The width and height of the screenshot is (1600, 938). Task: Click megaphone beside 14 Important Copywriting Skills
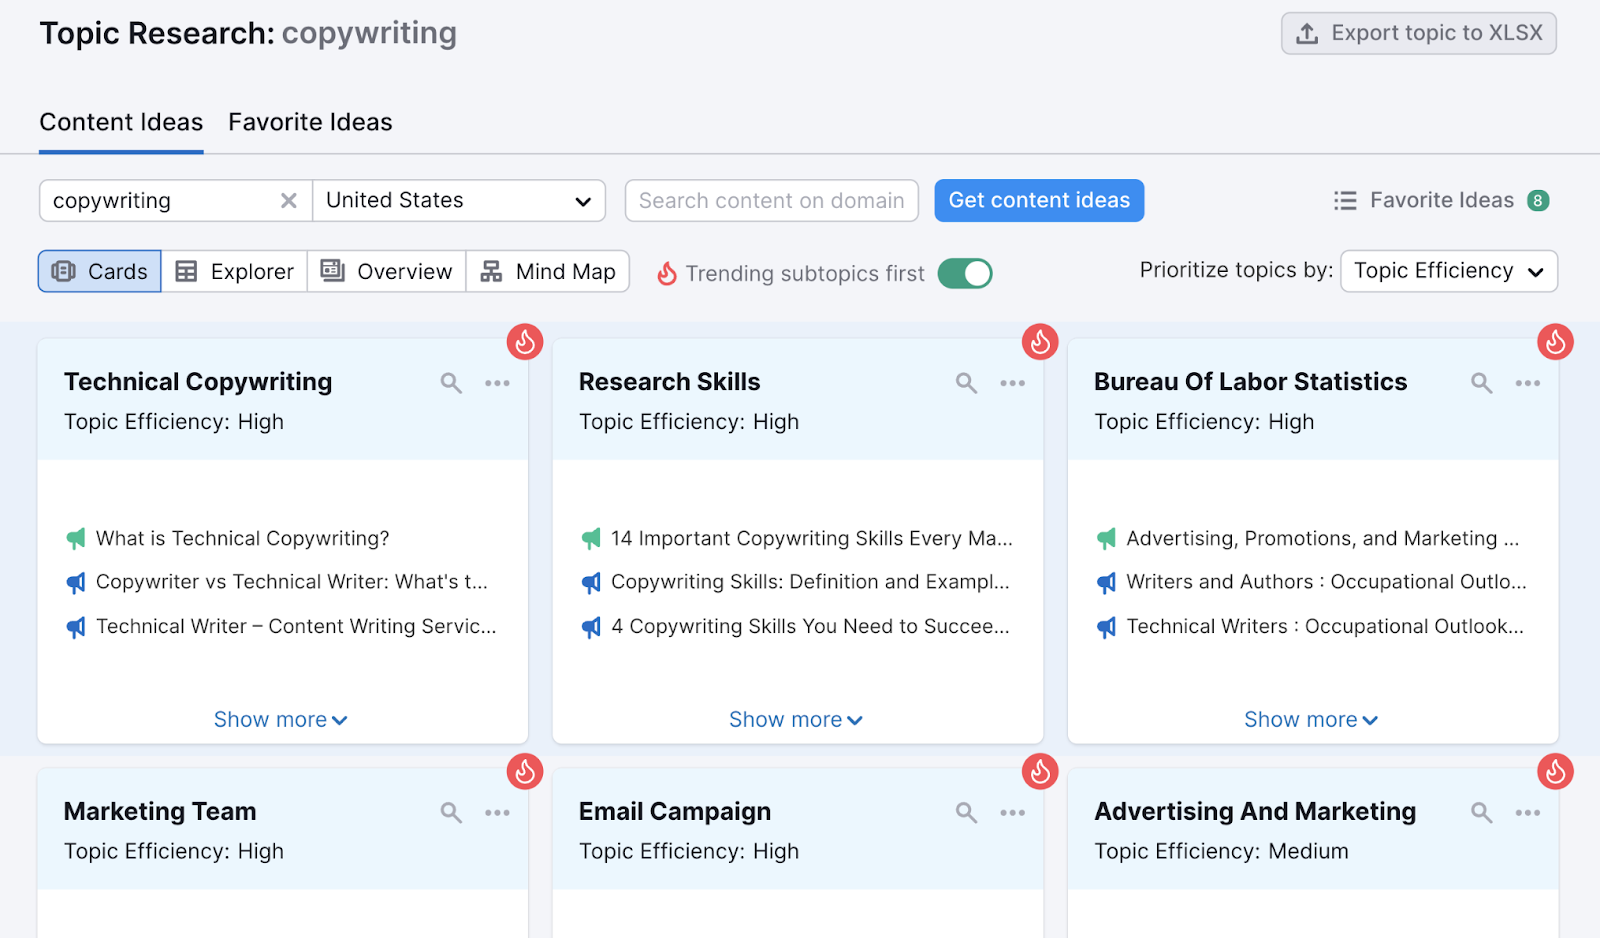(x=592, y=539)
